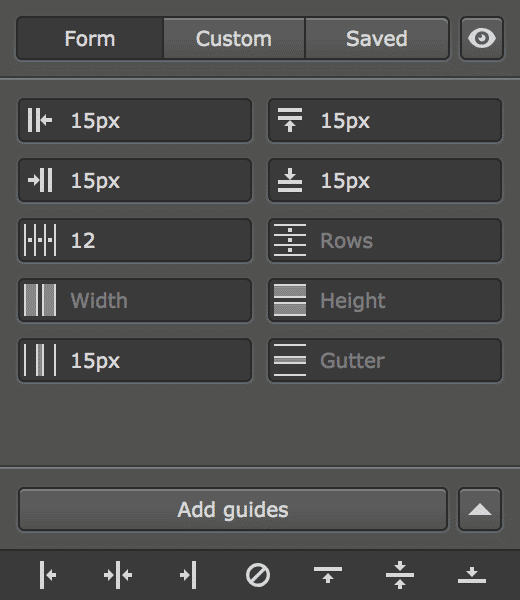Viewport: 520px width, 600px height.
Task: Select the row Height field
Action: (x=385, y=300)
